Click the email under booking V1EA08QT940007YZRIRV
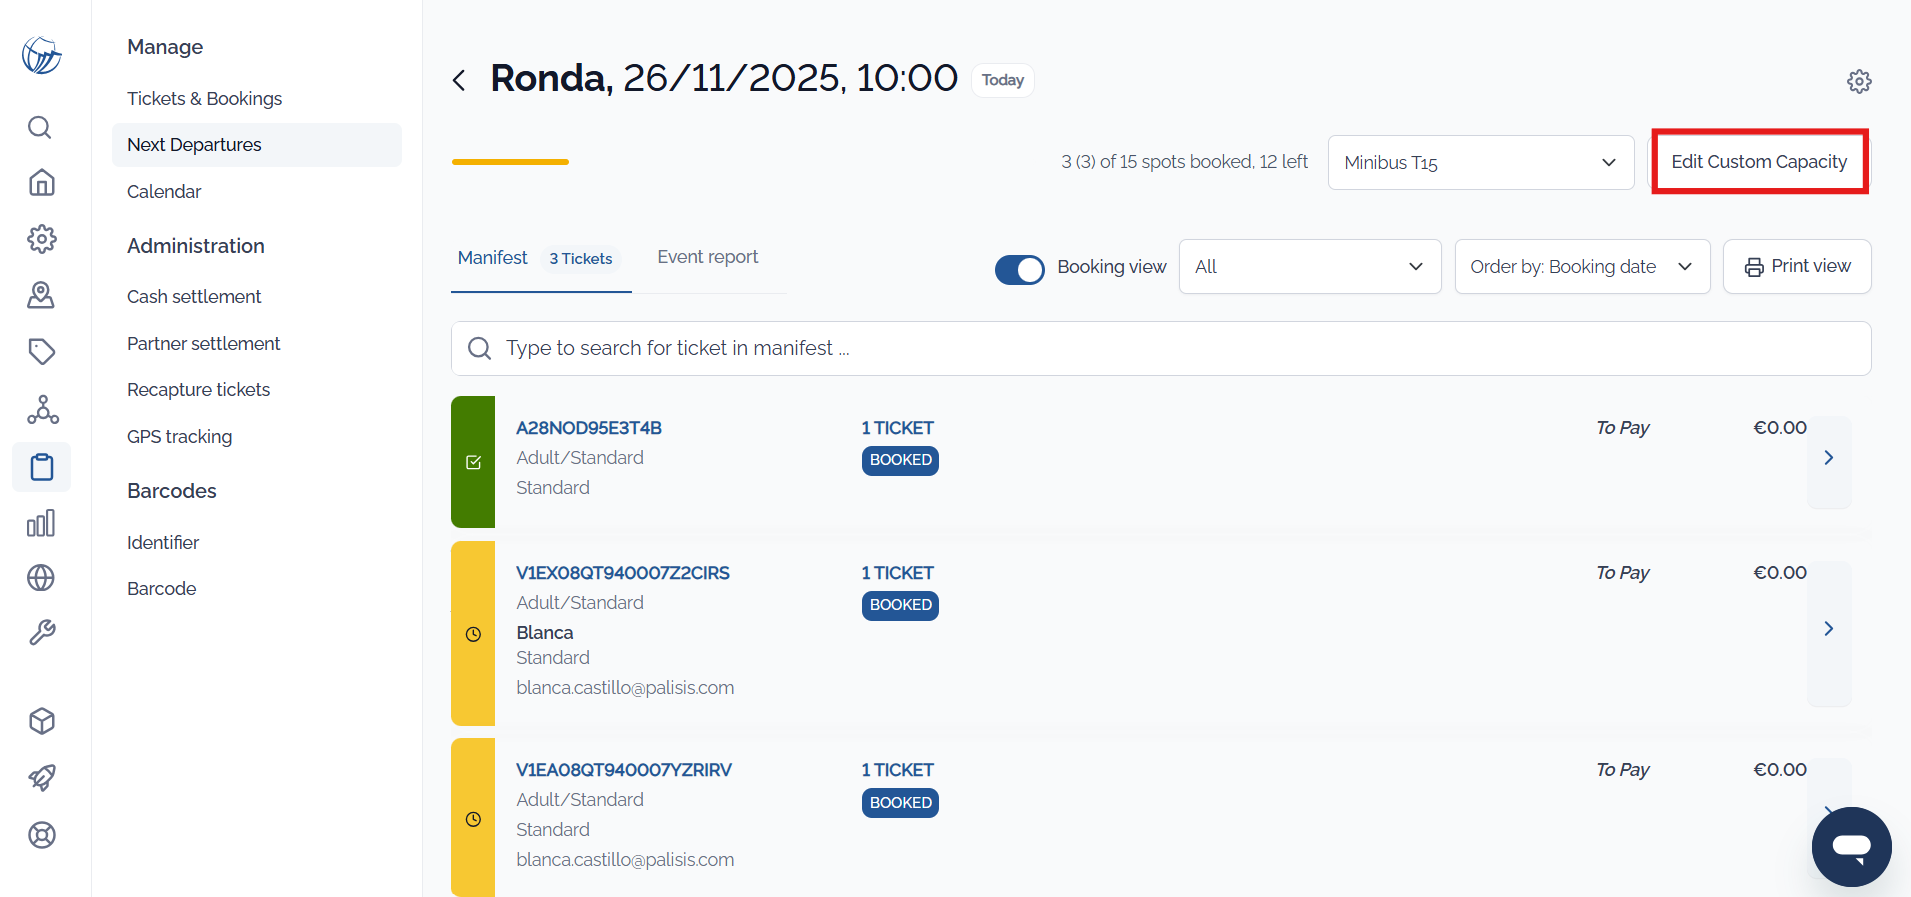 pos(625,860)
